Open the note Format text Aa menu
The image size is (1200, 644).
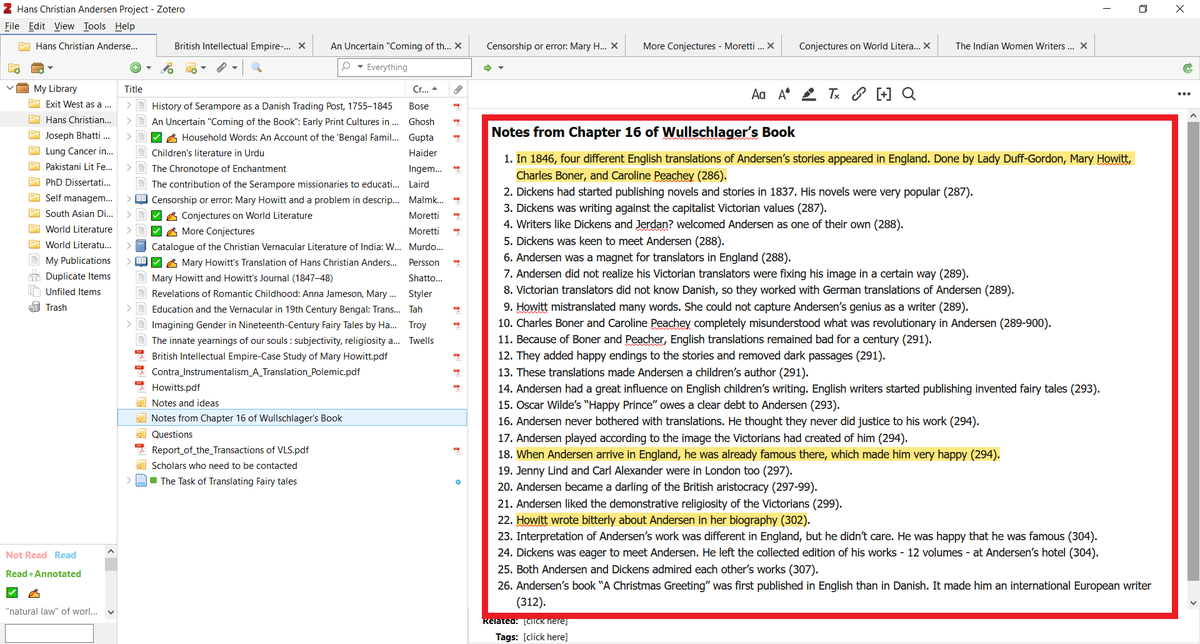click(x=758, y=94)
